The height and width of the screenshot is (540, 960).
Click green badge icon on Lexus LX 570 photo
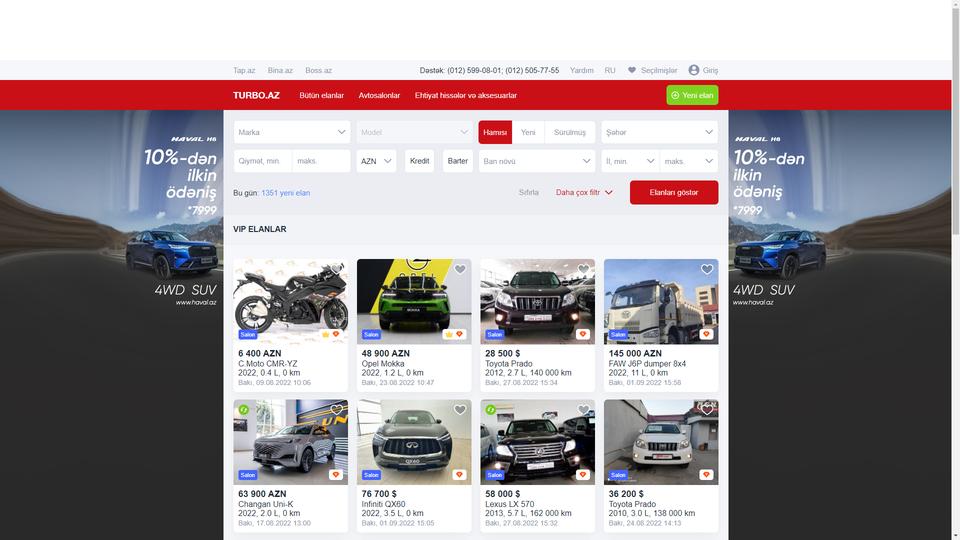tap(490, 410)
